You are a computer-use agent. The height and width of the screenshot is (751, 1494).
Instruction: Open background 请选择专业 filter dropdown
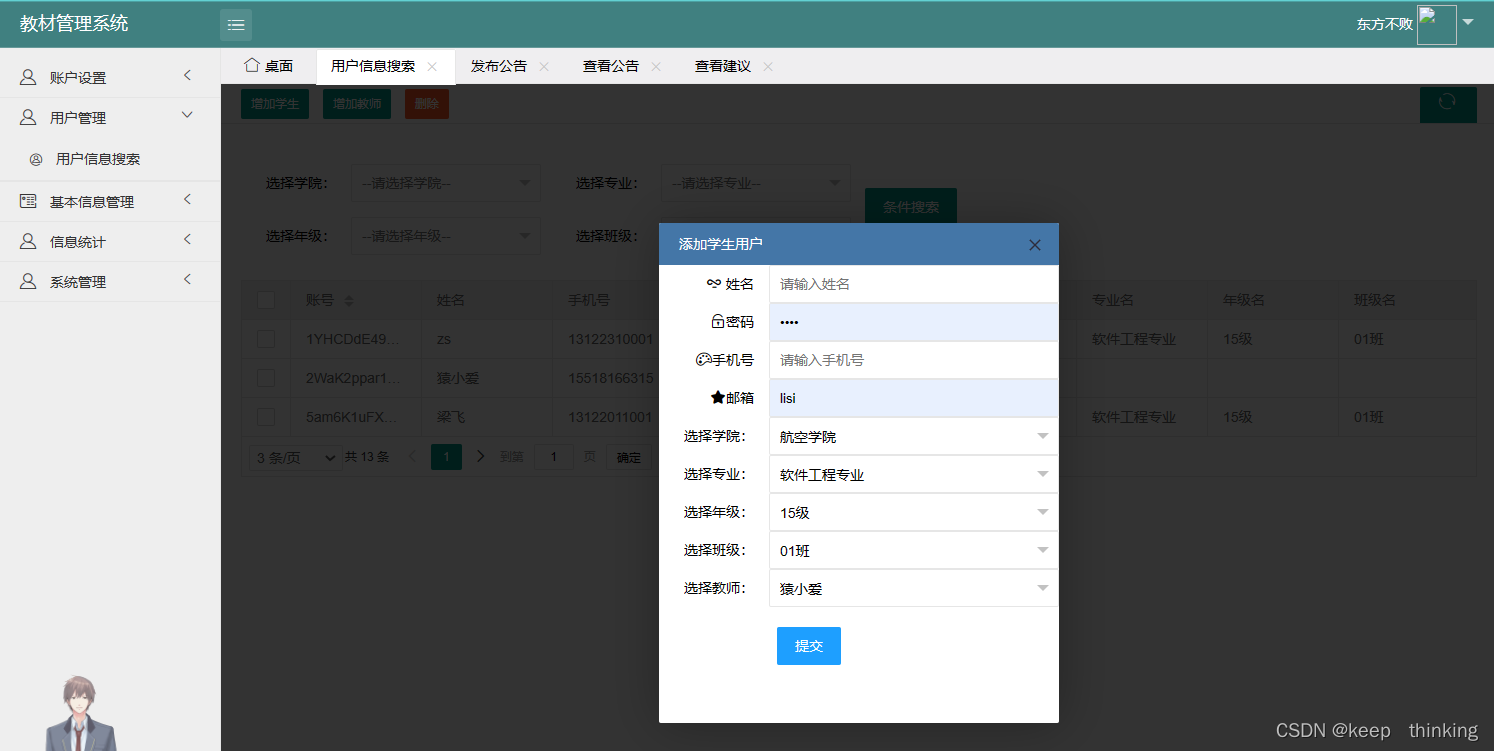tap(756, 183)
